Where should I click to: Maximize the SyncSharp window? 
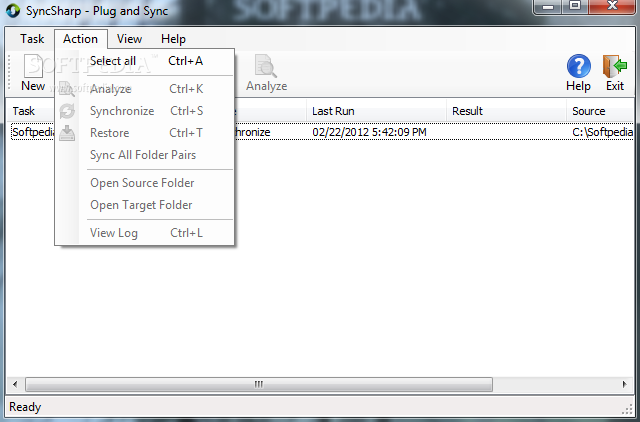pos(575,7)
